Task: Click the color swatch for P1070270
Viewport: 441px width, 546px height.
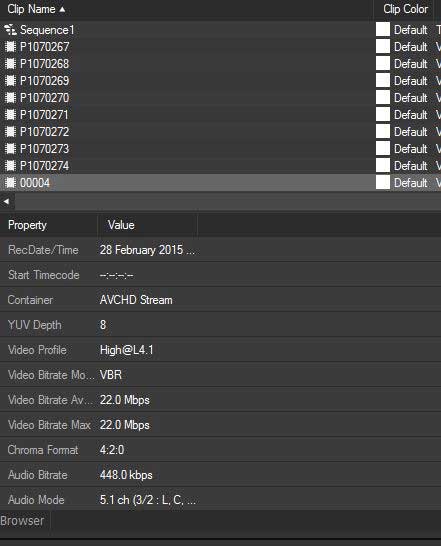Action: coord(382,98)
